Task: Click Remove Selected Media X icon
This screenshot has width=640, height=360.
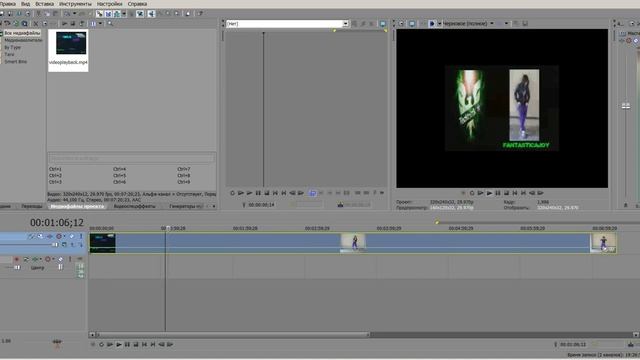Action: click(x=36, y=24)
